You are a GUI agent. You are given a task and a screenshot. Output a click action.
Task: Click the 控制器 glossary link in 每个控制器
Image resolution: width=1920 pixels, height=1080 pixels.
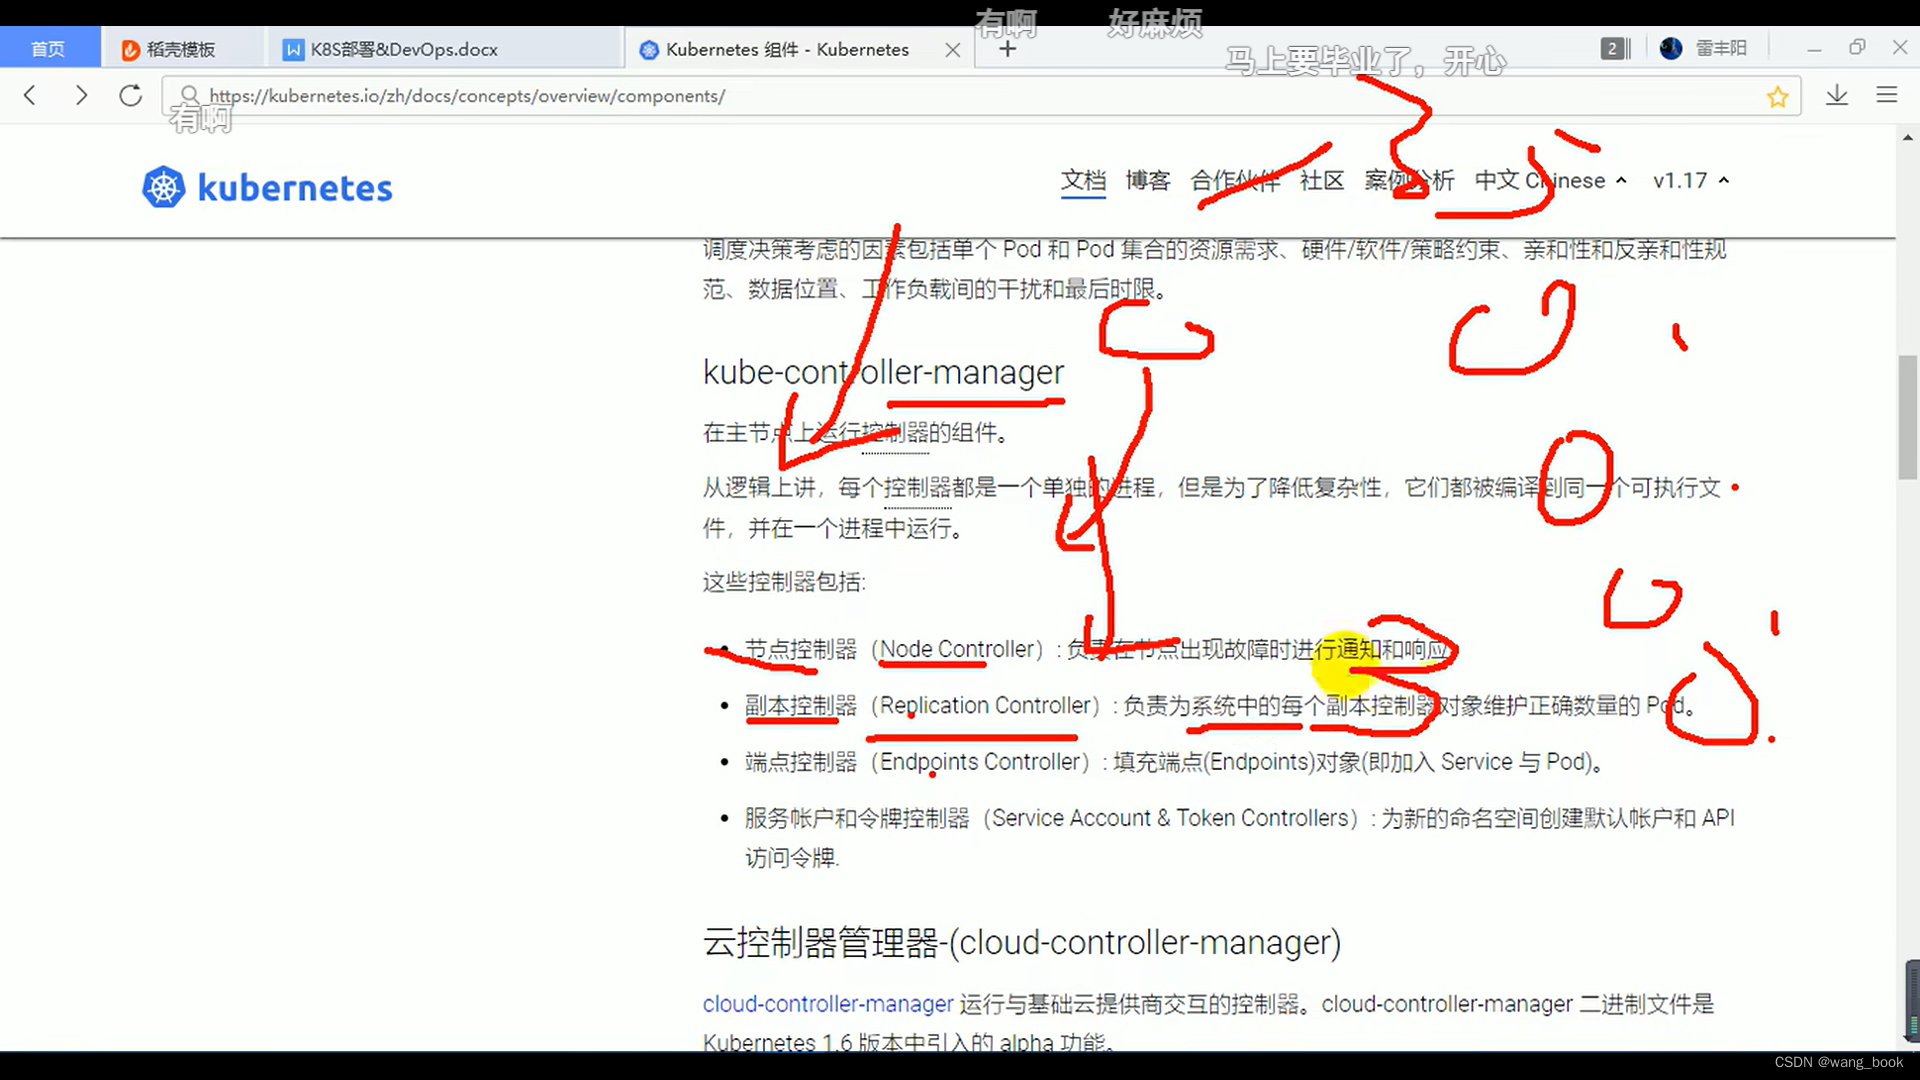[x=917, y=488]
